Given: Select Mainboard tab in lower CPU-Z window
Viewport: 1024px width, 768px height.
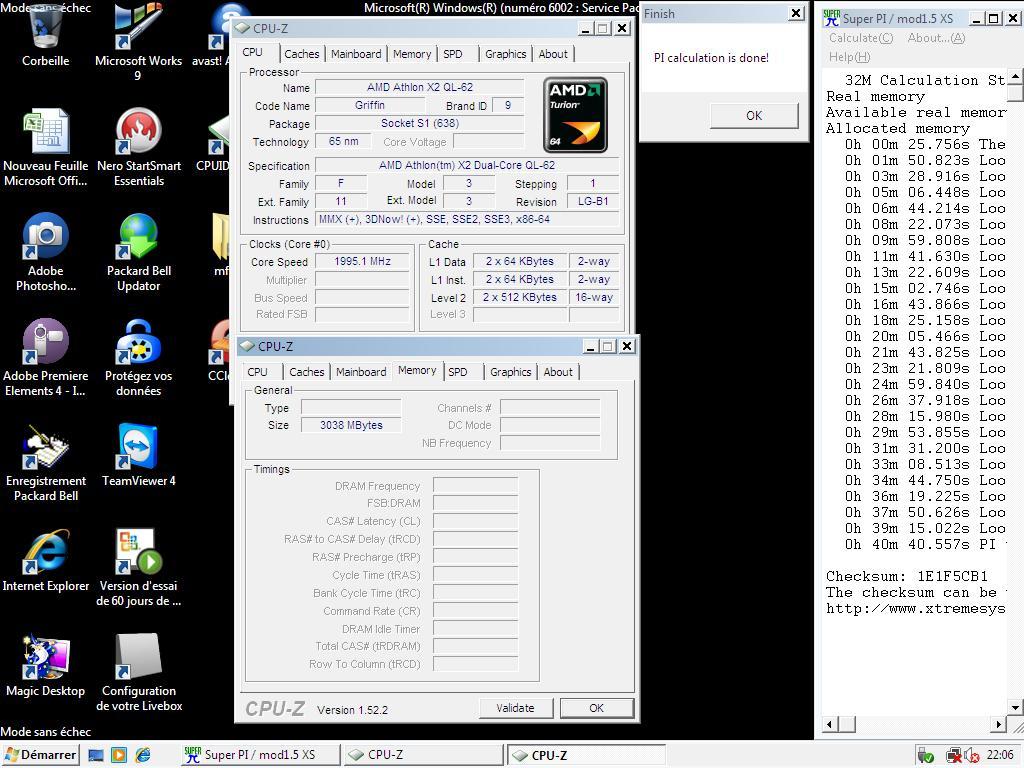Looking at the screenshot, I should 361,372.
